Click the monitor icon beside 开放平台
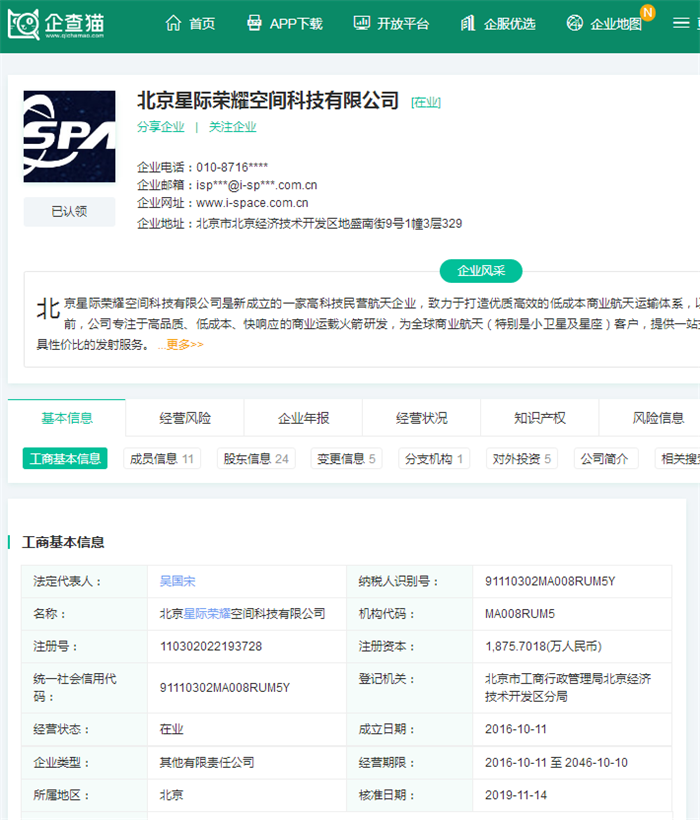Viewport: 700px width, 820px height. [x=361, y=23]
